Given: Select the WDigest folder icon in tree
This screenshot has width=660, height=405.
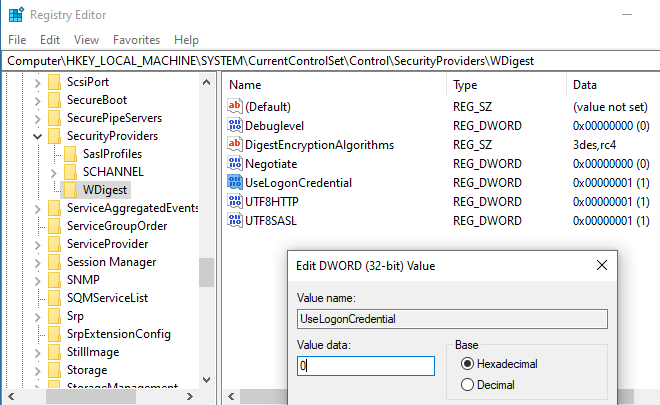Looking at the screenshot, I should point(70,190).
